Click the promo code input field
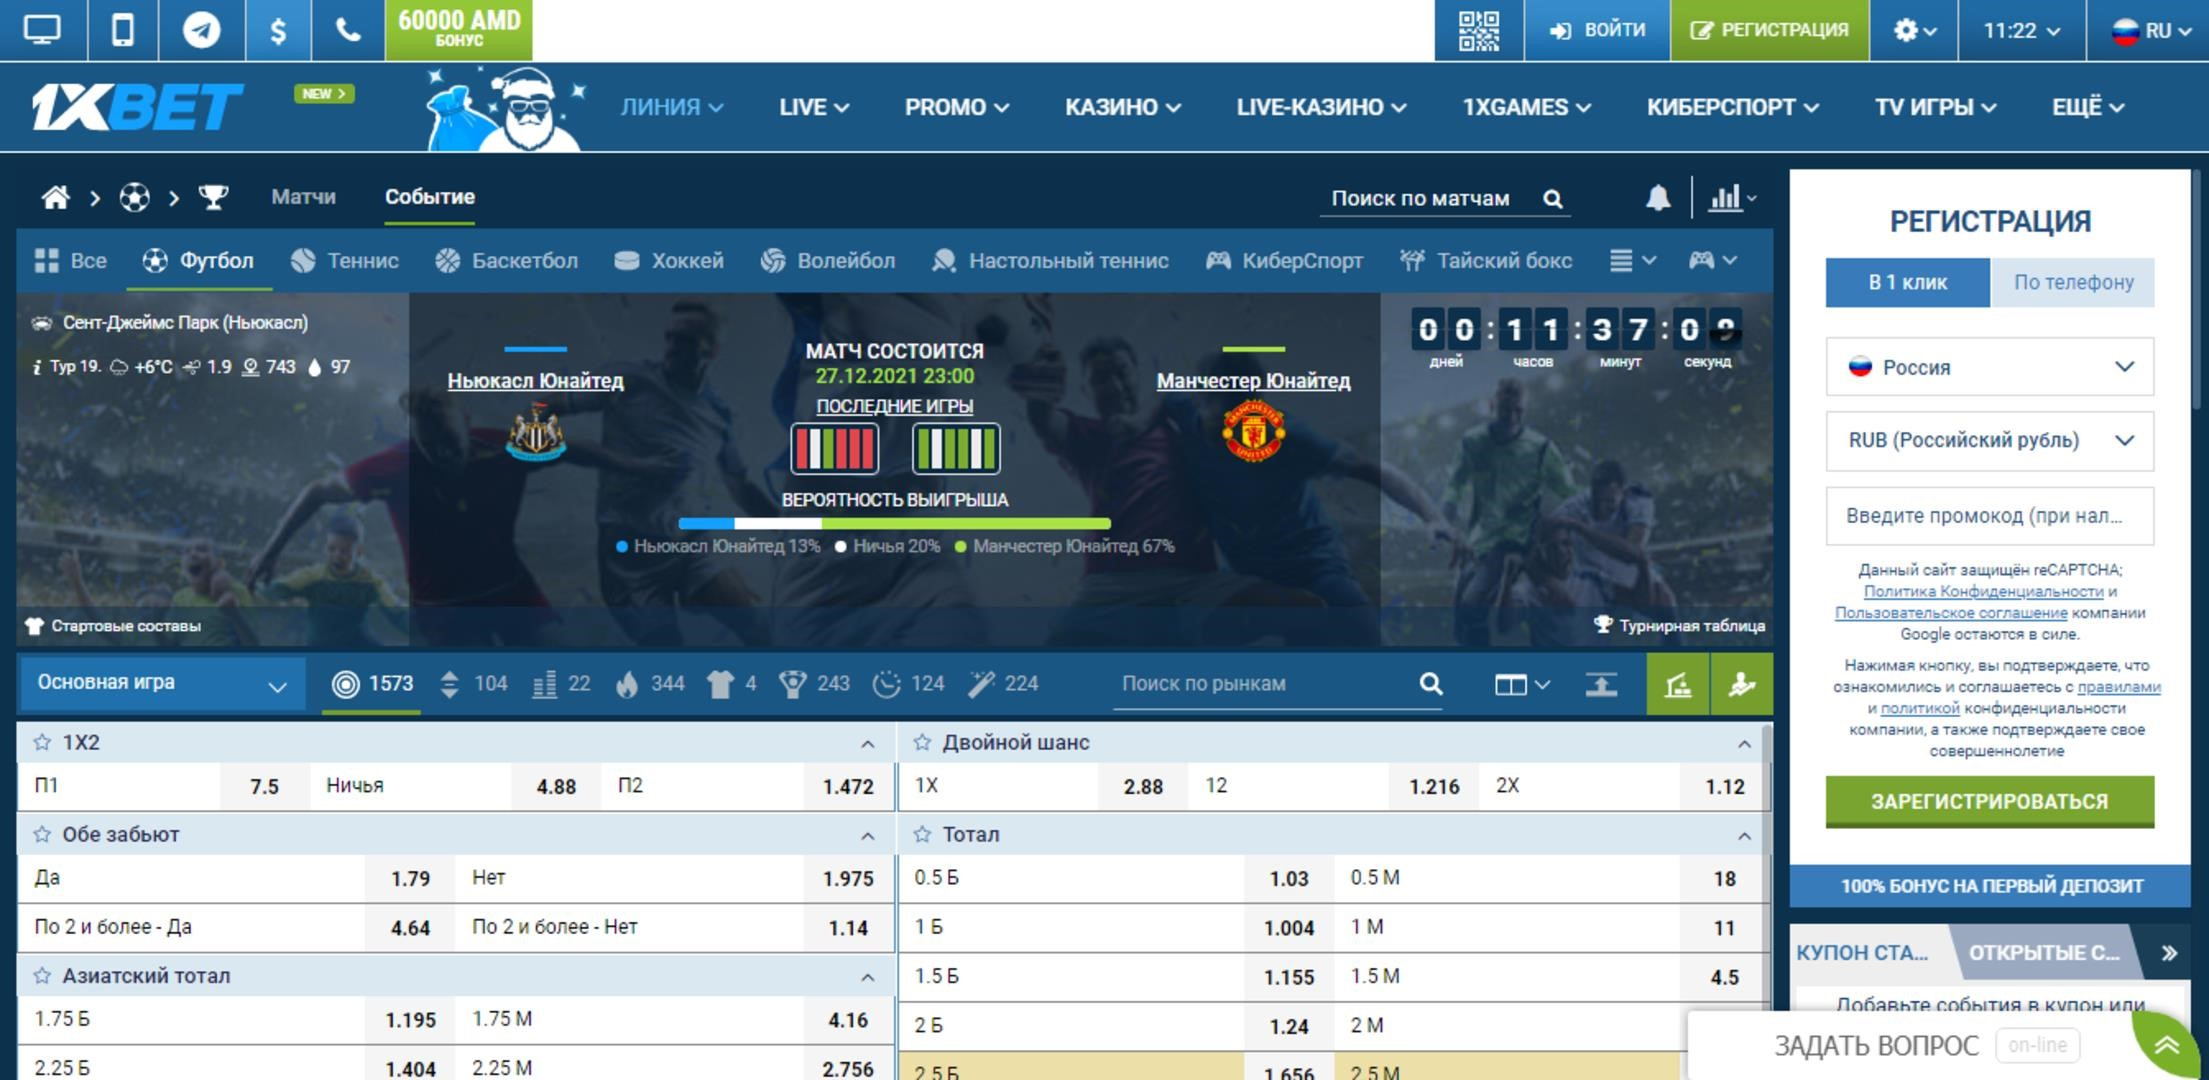 [x=1990, y=516]
